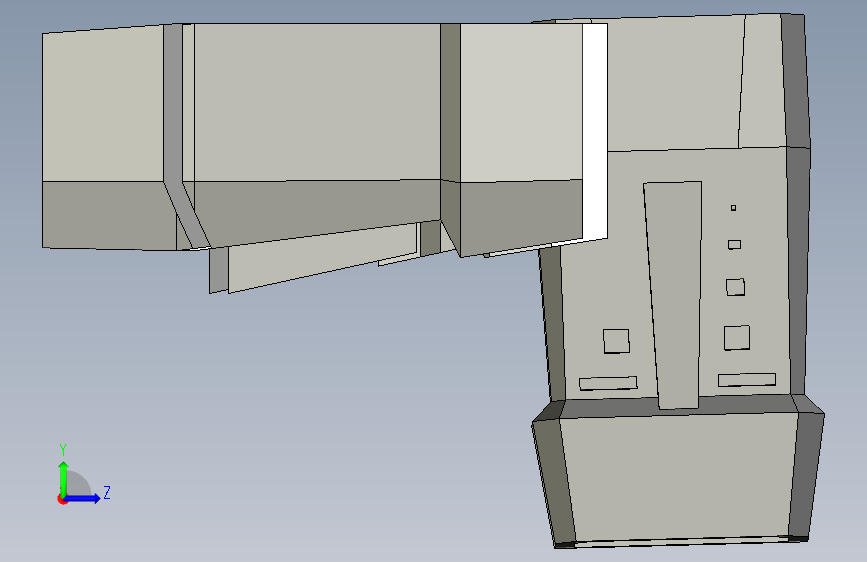Screen dimensions: 867x562
Task: Click the red origin dot of the axis triad
Action: click(x=61, y=499)
